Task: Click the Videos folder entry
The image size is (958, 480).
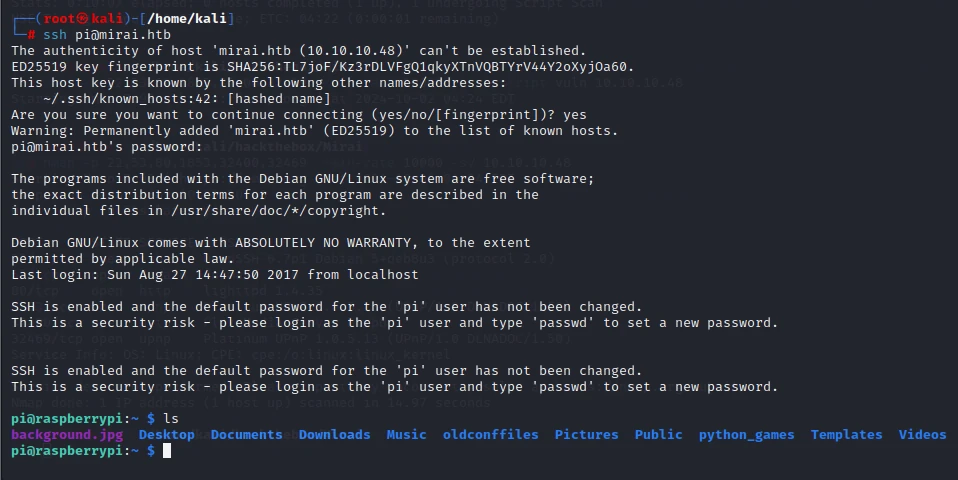Action: pos(923,435)
